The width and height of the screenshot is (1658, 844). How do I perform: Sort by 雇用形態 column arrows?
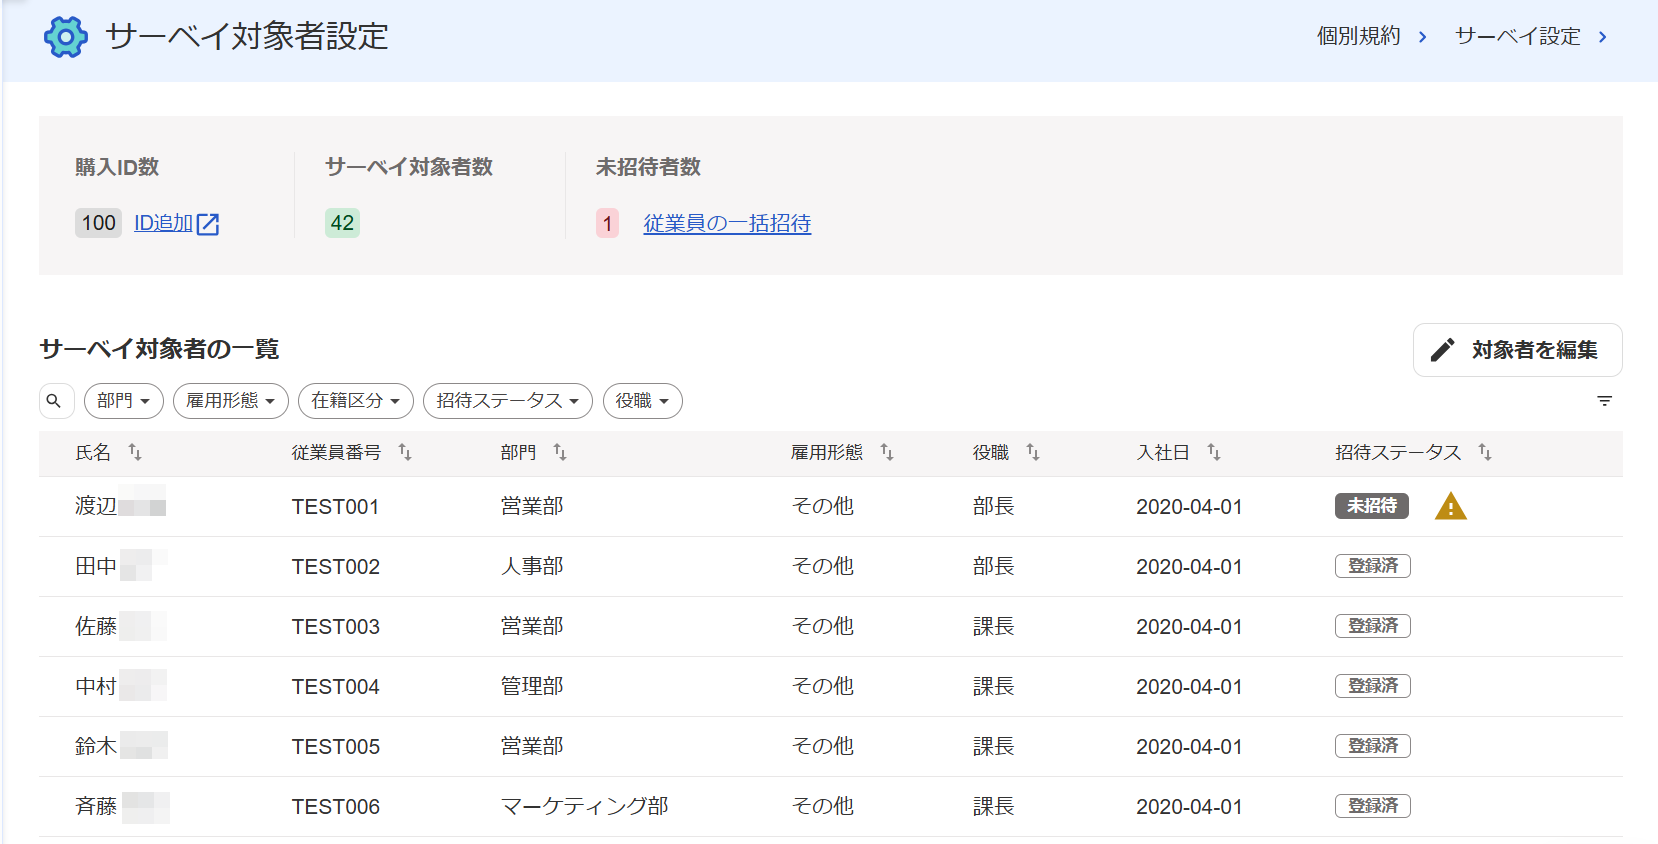[886, 453]
